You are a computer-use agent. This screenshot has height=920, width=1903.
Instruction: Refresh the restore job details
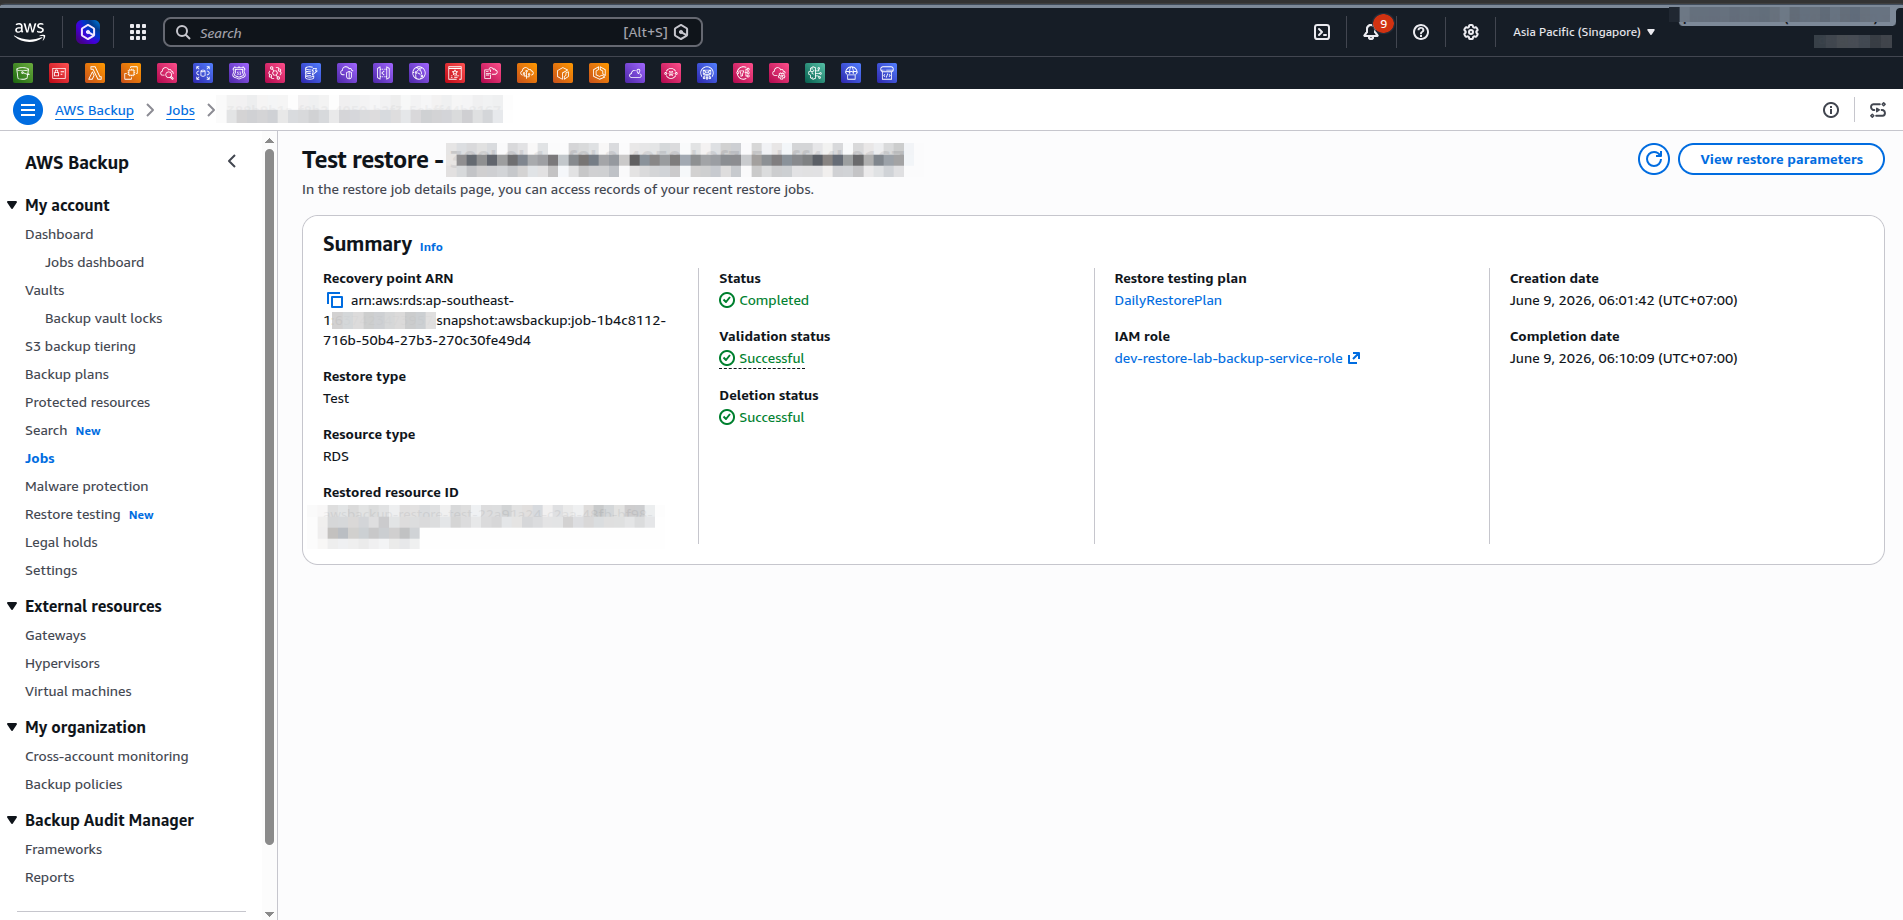pos(1654,159)
